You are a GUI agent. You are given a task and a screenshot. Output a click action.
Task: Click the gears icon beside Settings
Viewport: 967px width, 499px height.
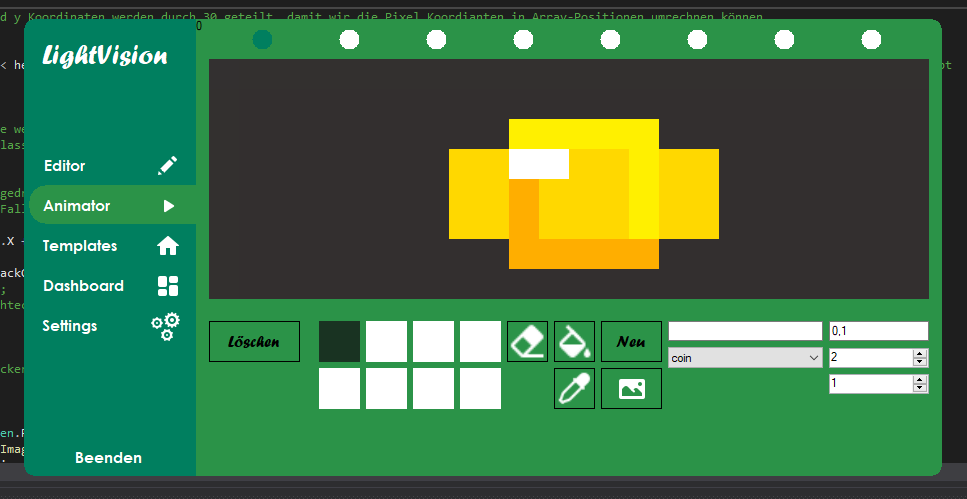tap(166, 326)
